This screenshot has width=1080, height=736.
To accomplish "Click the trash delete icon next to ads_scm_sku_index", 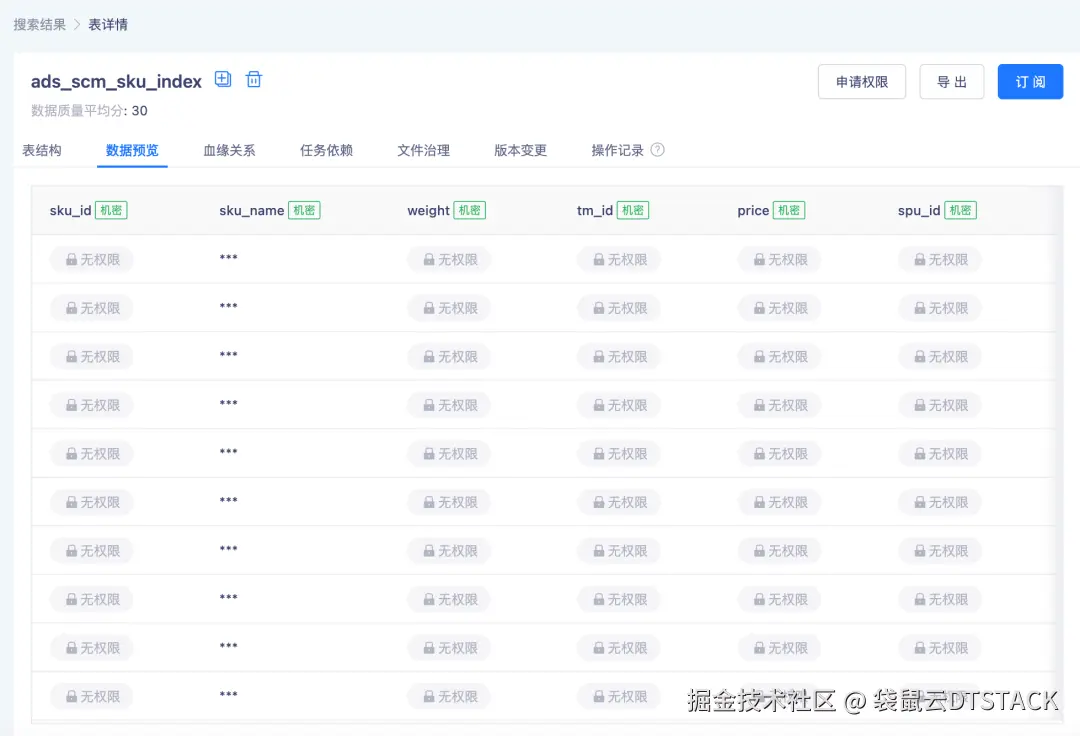I will 253,79.
